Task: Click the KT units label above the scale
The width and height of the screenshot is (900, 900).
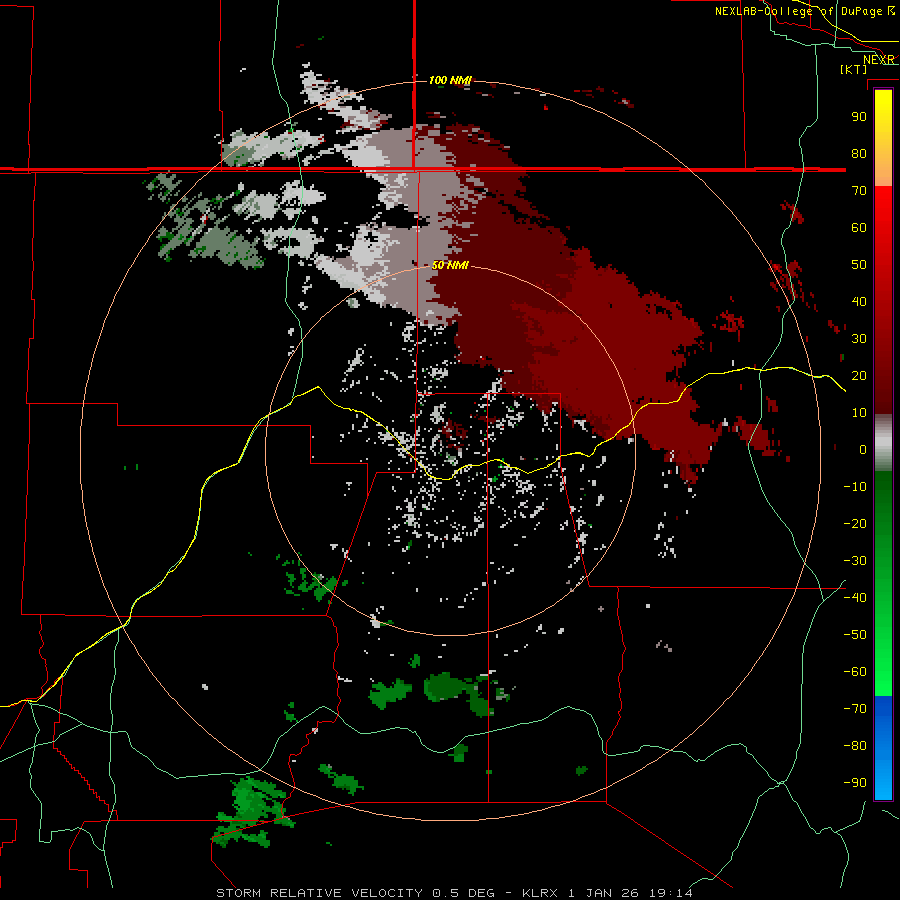Action: [x=854, y=69]
